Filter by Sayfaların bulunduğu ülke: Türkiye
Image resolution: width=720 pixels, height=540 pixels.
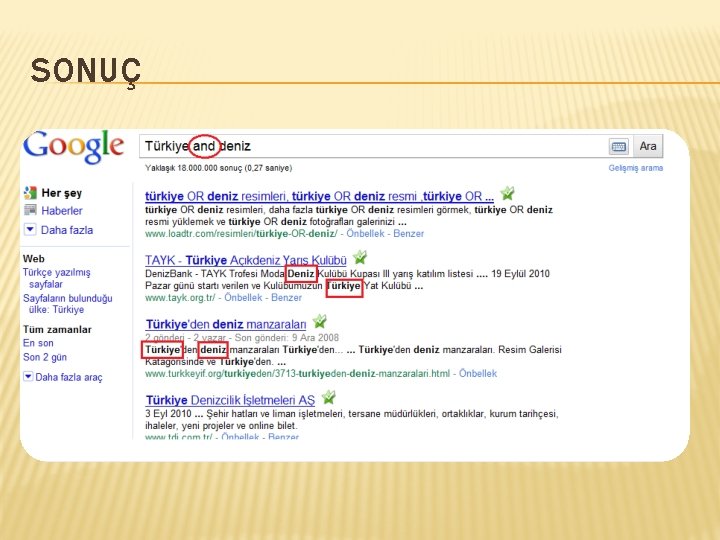pos(68,304)
